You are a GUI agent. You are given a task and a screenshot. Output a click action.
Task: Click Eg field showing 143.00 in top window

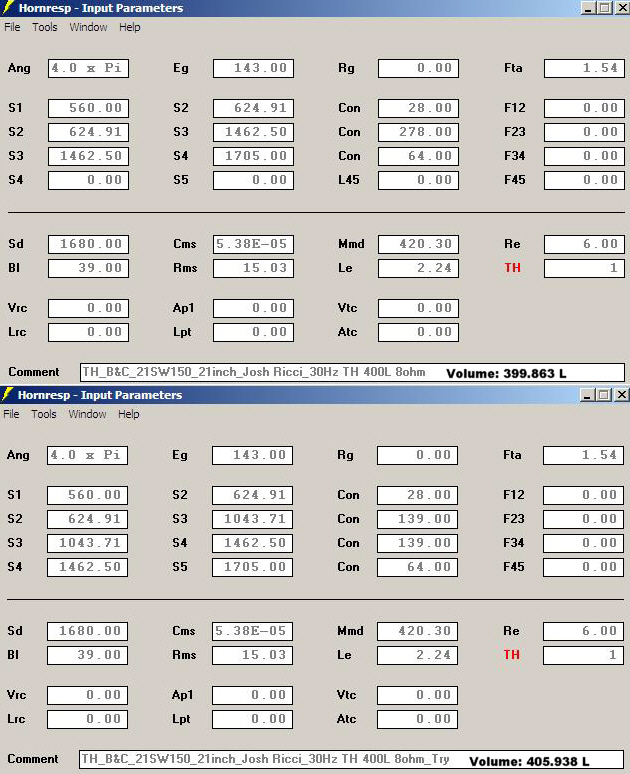(253, 68)
